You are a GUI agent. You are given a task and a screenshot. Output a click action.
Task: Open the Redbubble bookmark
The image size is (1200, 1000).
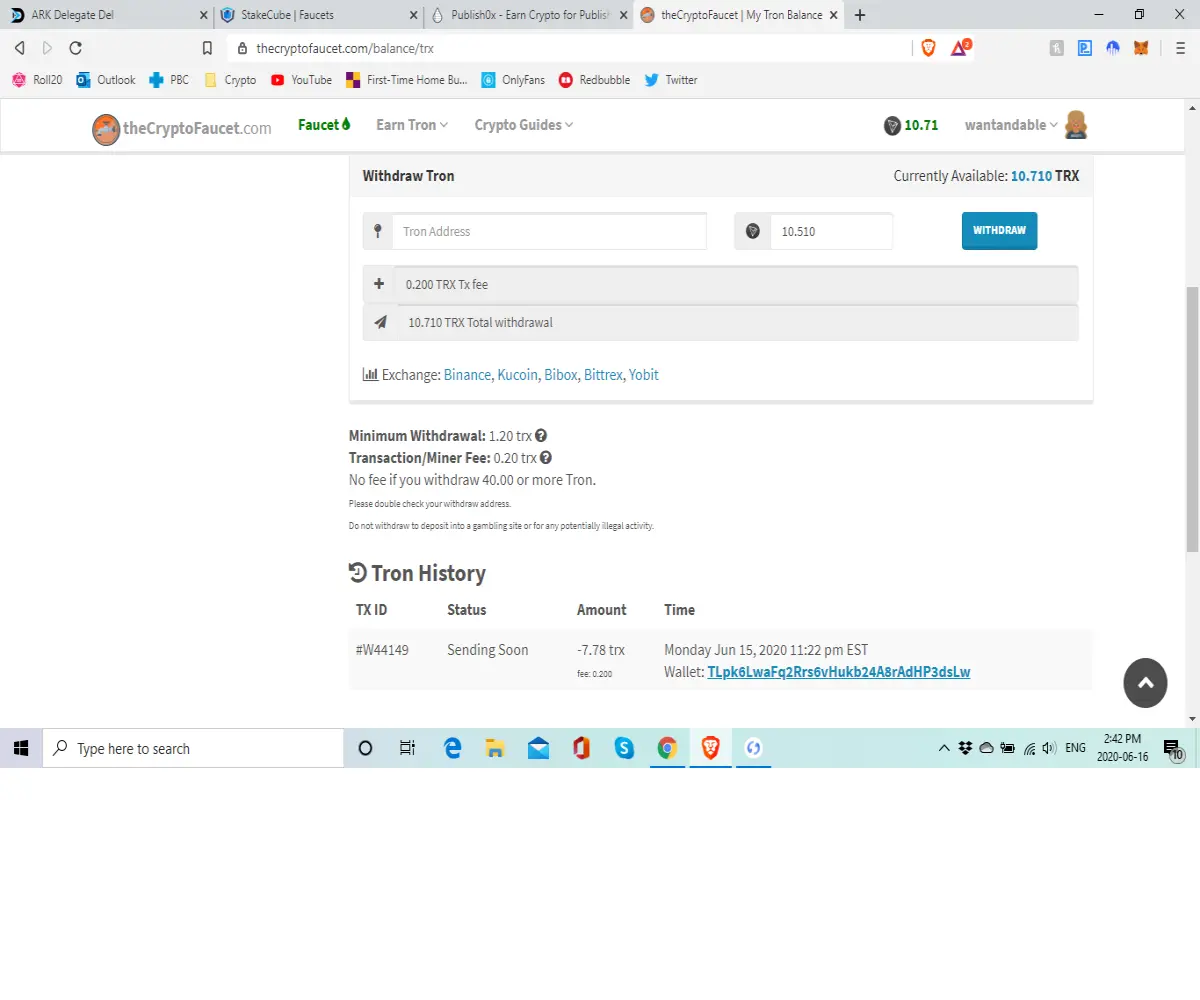point(594,80)
